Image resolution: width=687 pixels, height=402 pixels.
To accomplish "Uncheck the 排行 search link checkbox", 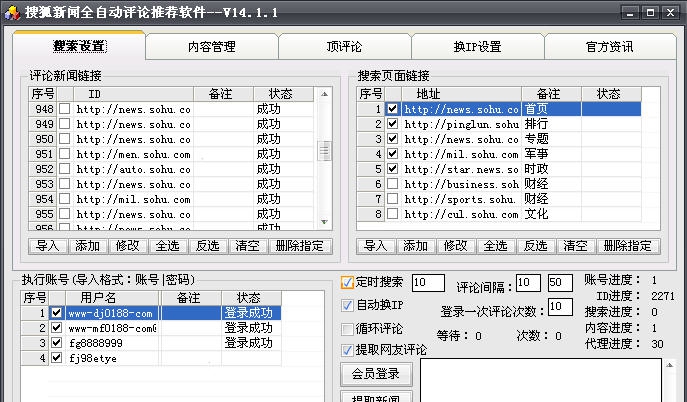I will coord(393,124).
